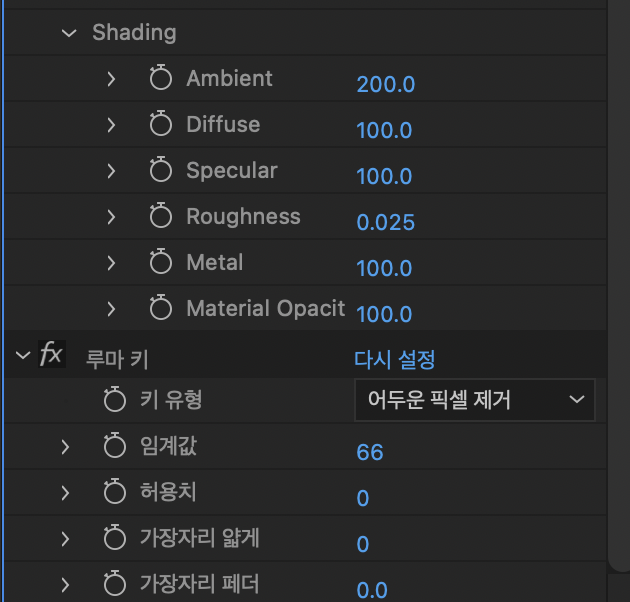The width and height of the screenshot is (630, 602).
Task: Toggle the Specular animation stopwatch
Action: pos(161,169)
